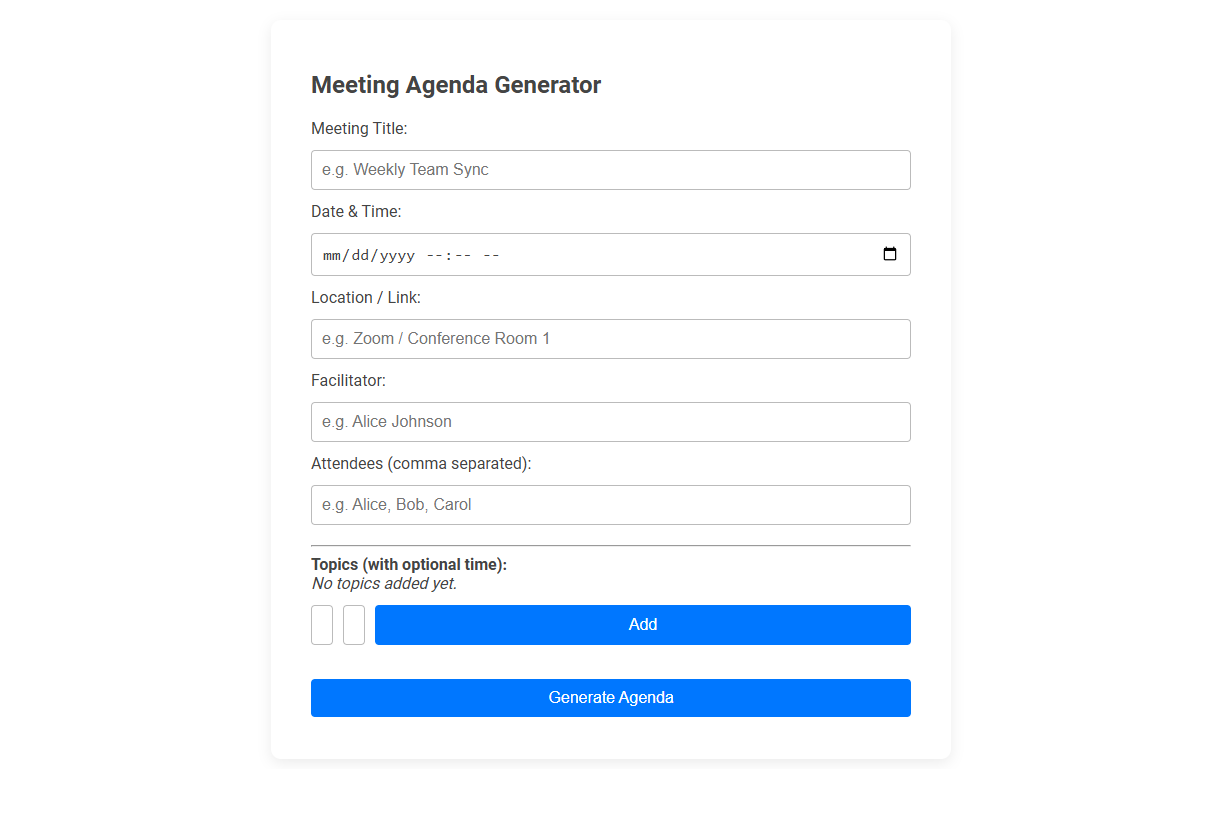Click the Meeting Agenda Generator heading

coord(455,85)
